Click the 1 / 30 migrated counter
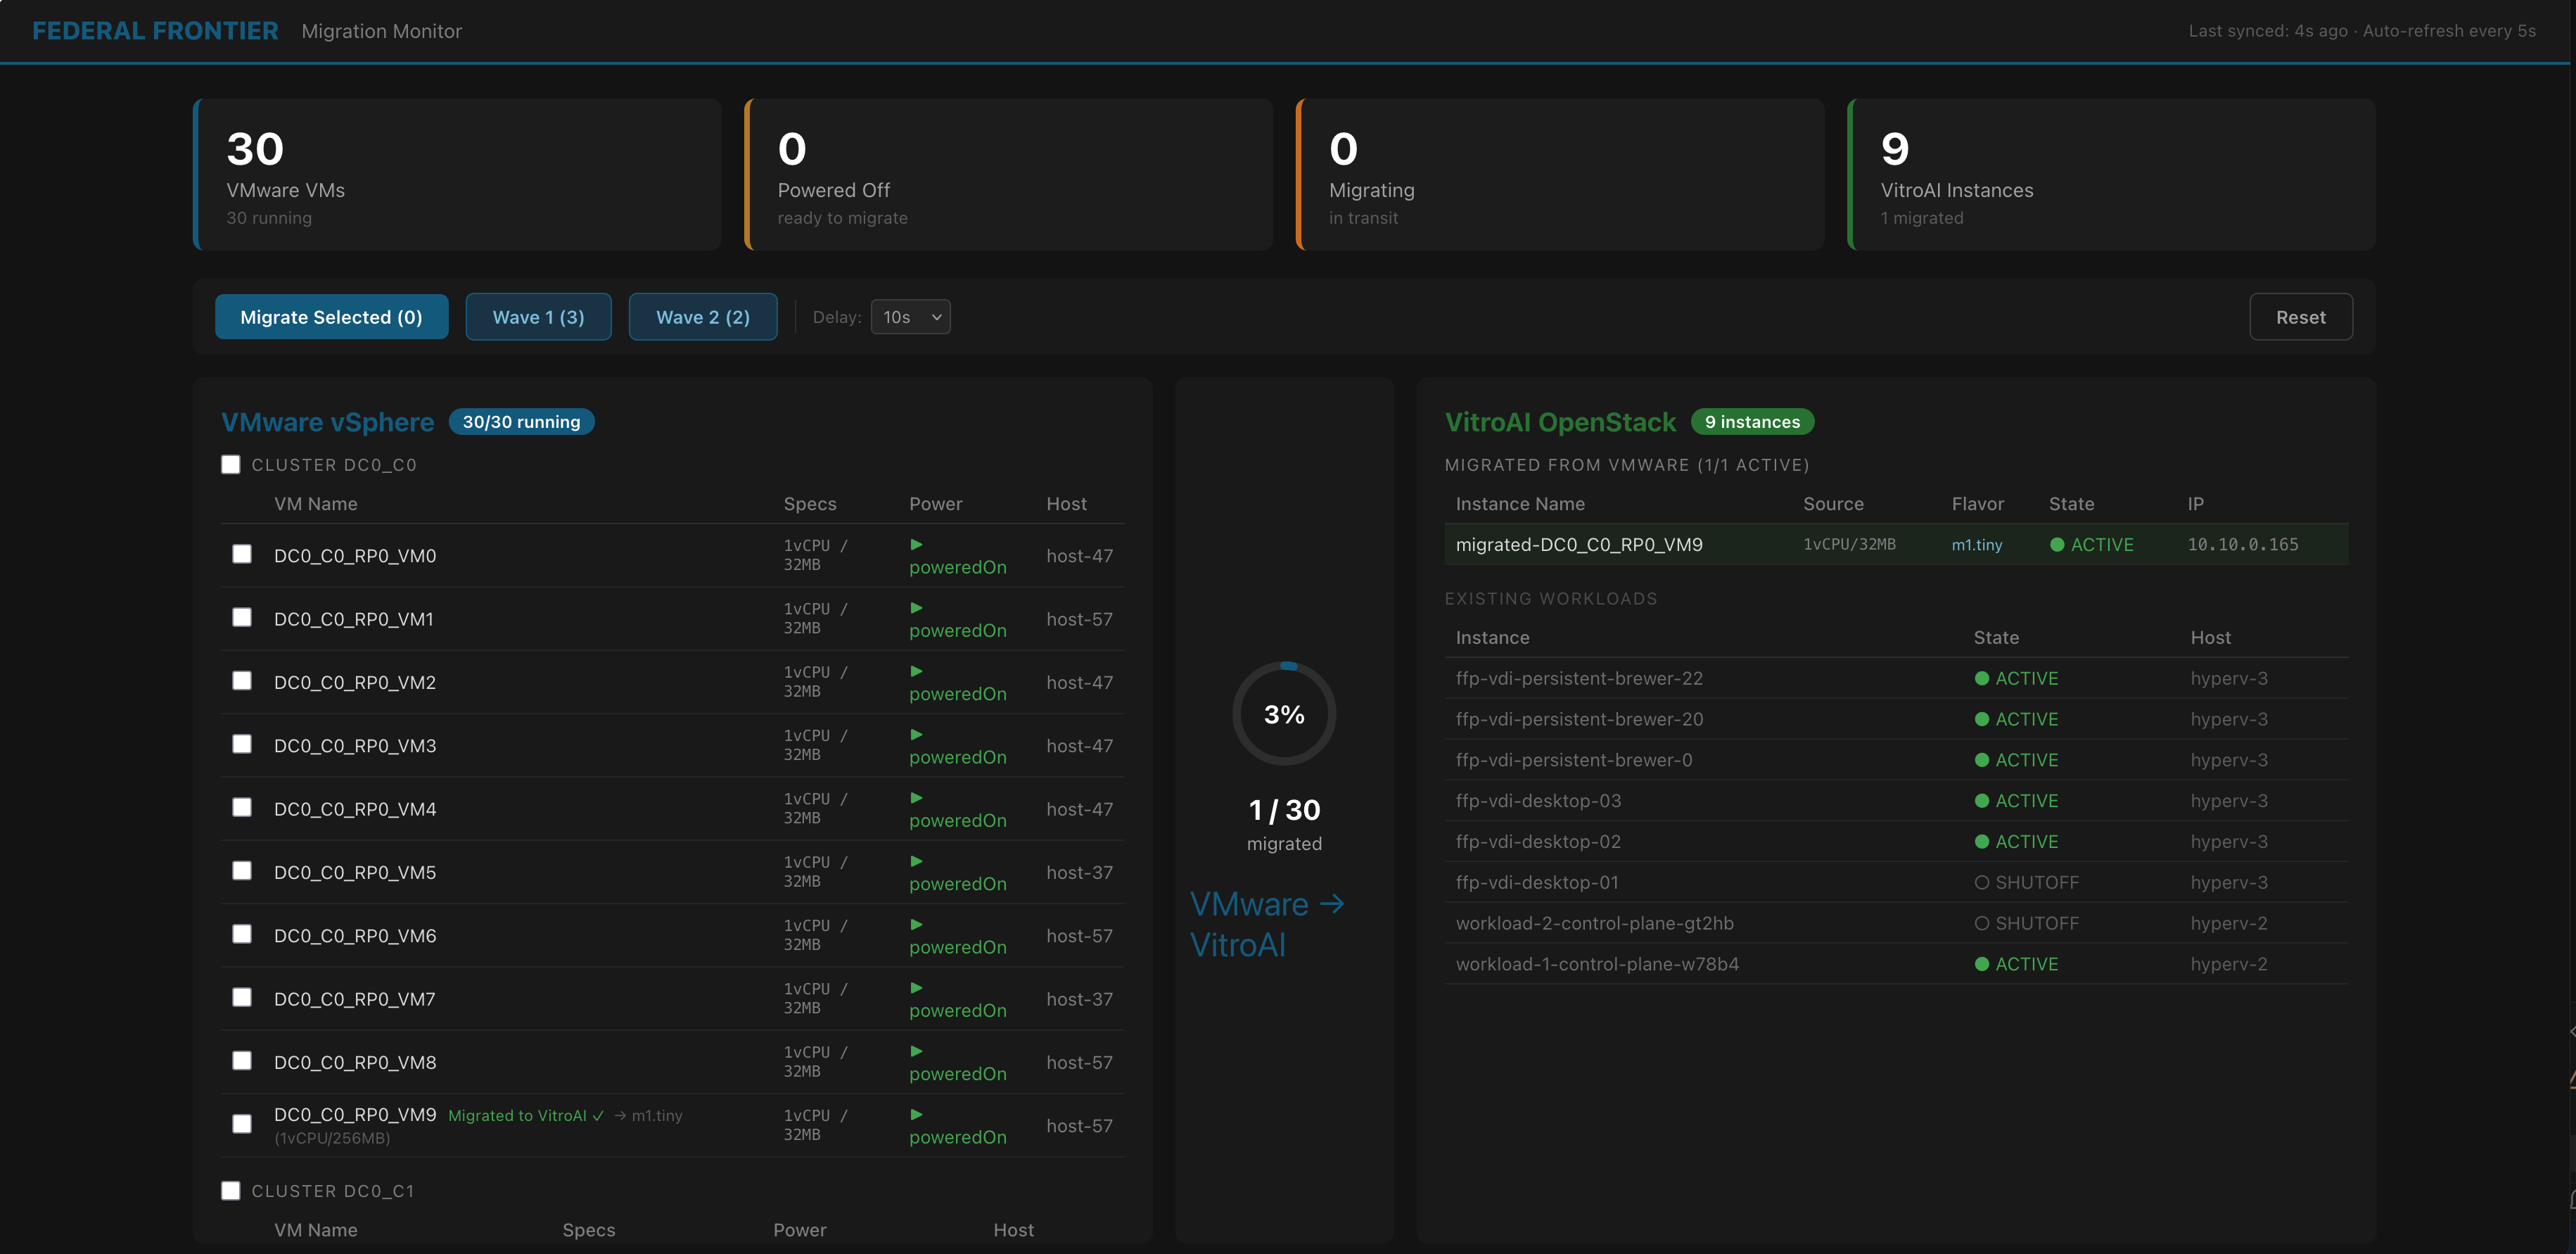The image size is (2576, 1254). [x=1284, y=825]
